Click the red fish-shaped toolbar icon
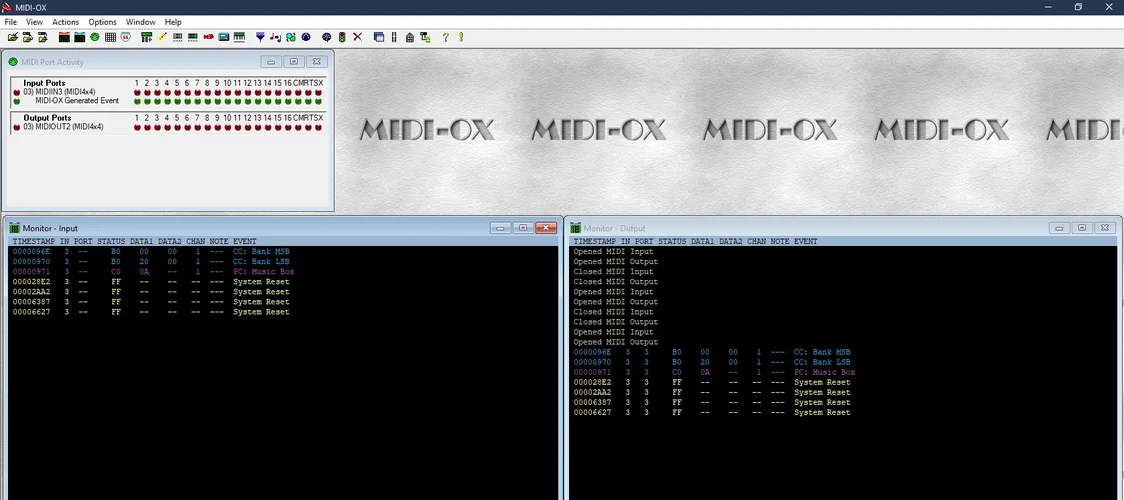 click(x=209, y=37)
